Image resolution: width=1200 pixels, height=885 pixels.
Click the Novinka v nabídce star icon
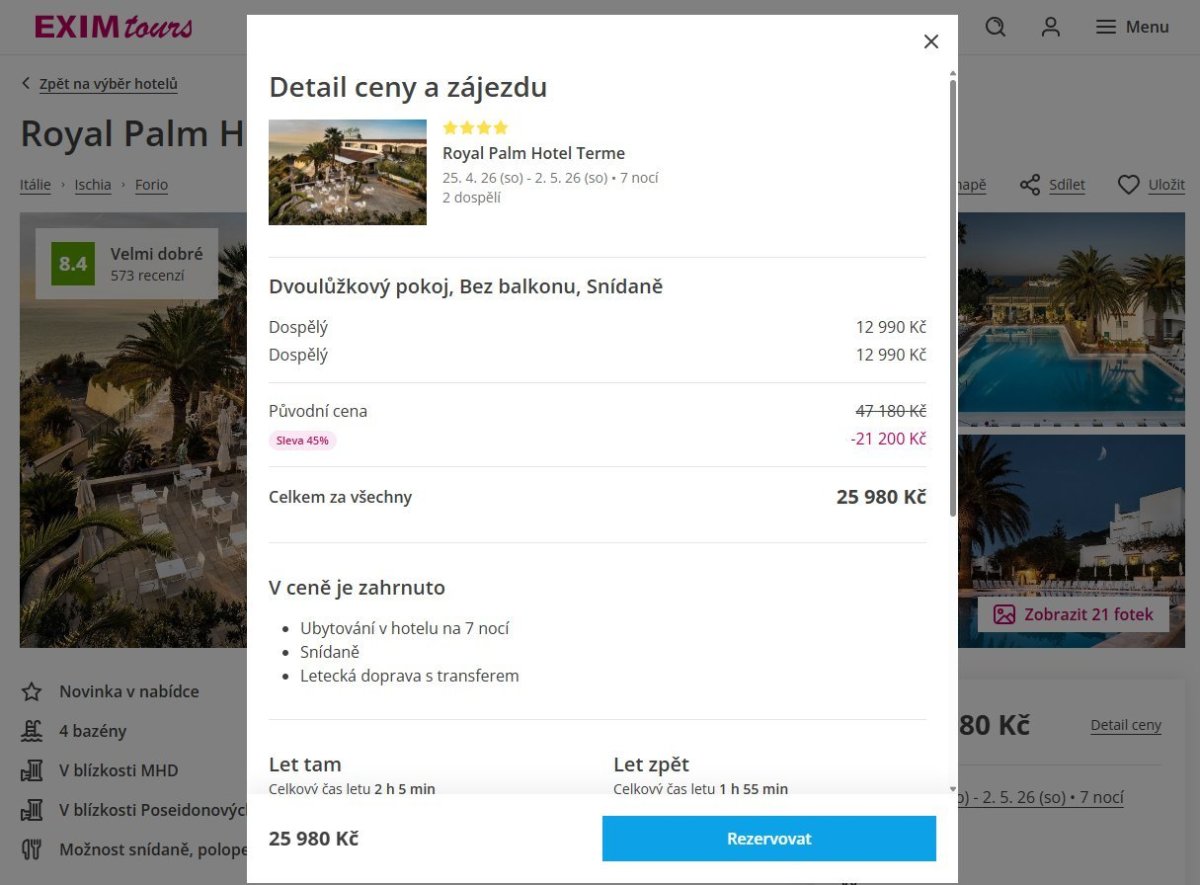pyautogui.click(x=32, y=691)
